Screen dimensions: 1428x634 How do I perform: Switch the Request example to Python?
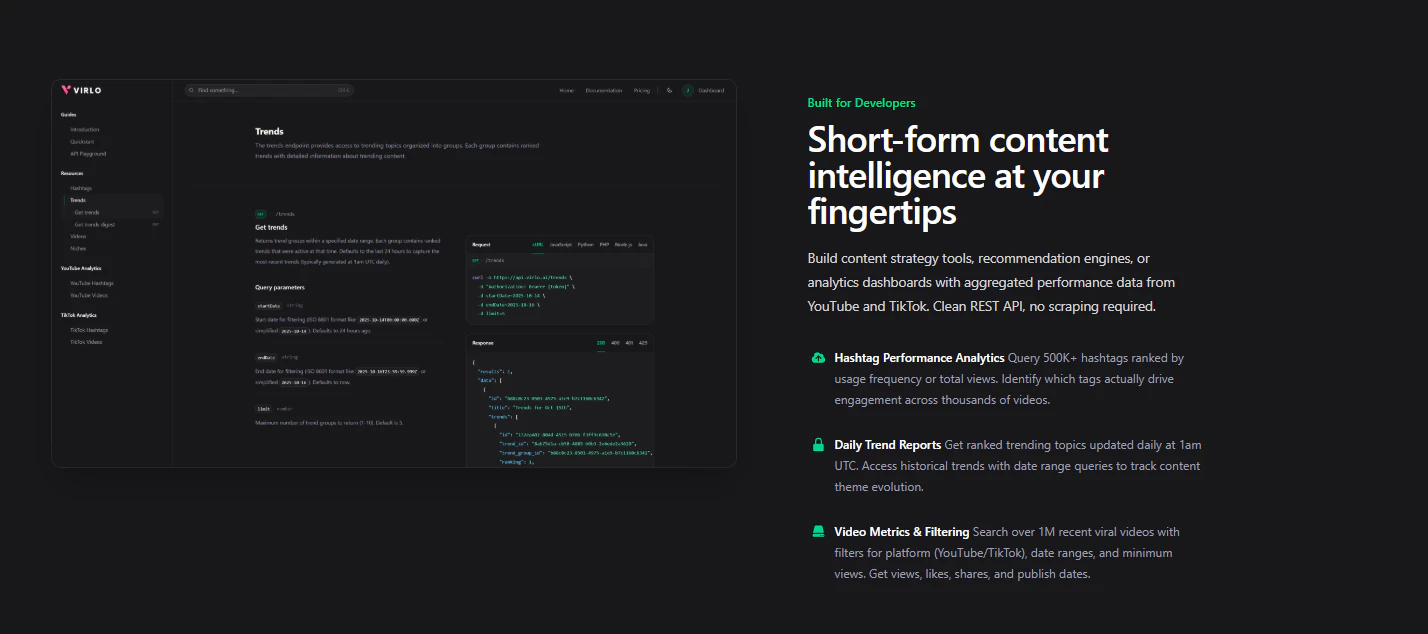coord(586,244)
